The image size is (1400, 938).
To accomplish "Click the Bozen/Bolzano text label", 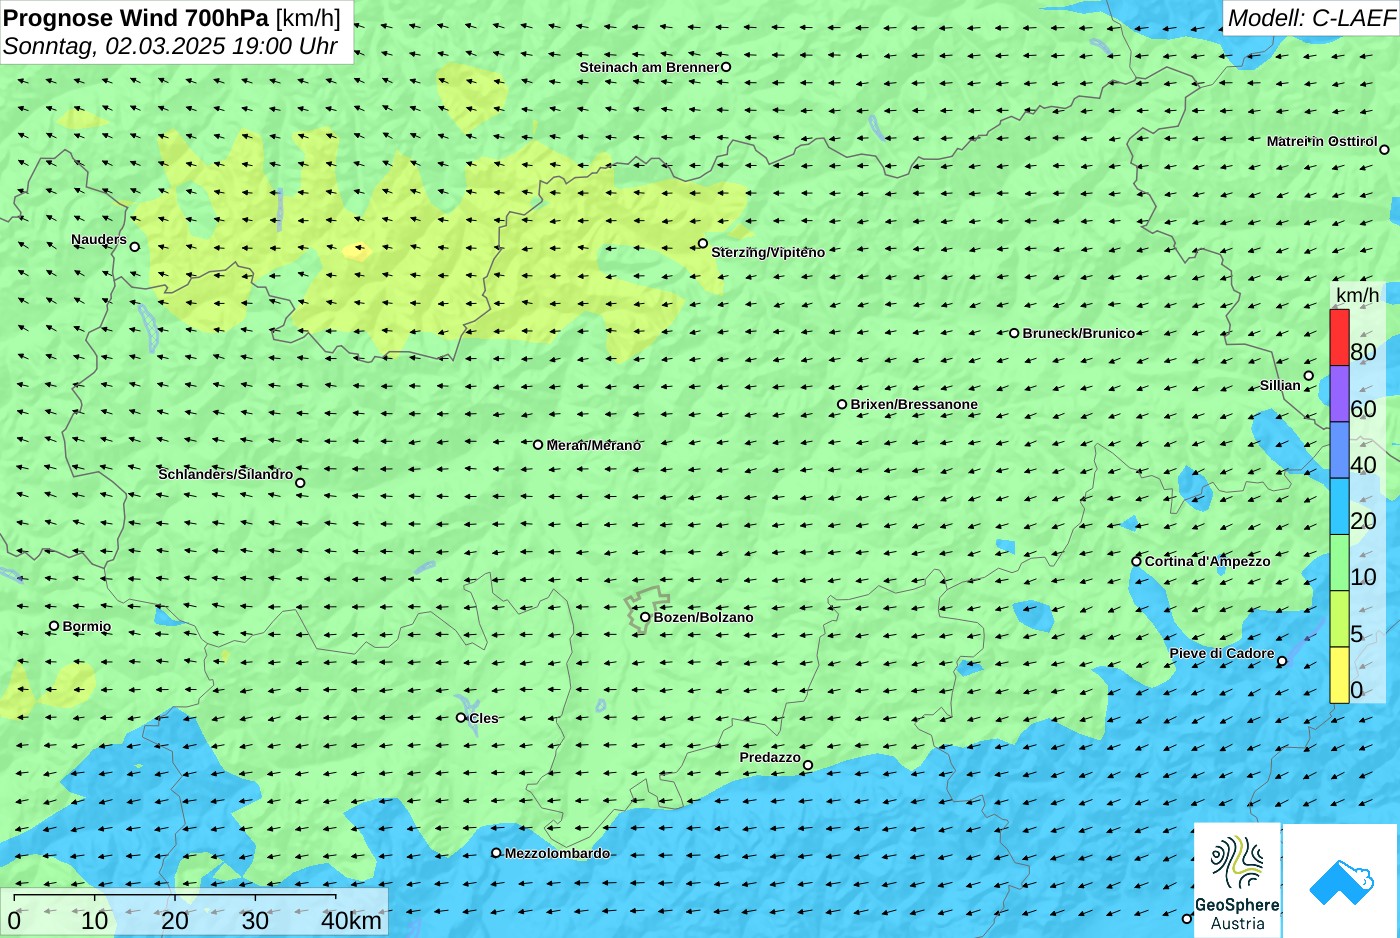I will [x=703, y=617].
